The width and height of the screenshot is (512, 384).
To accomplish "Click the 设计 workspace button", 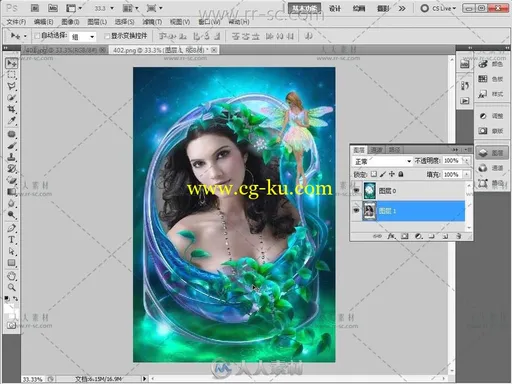I will pyautogui.click(x=335, y=8).
